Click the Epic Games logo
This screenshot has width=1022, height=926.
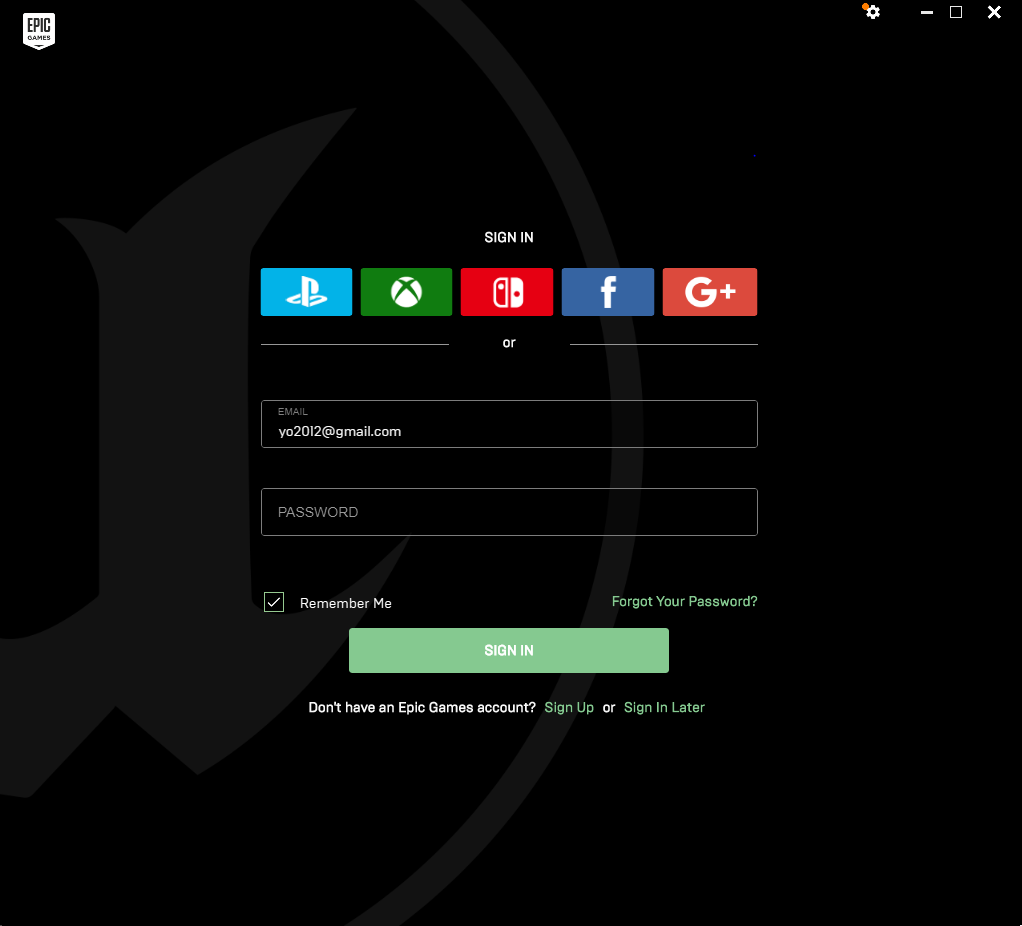(39, 31)
